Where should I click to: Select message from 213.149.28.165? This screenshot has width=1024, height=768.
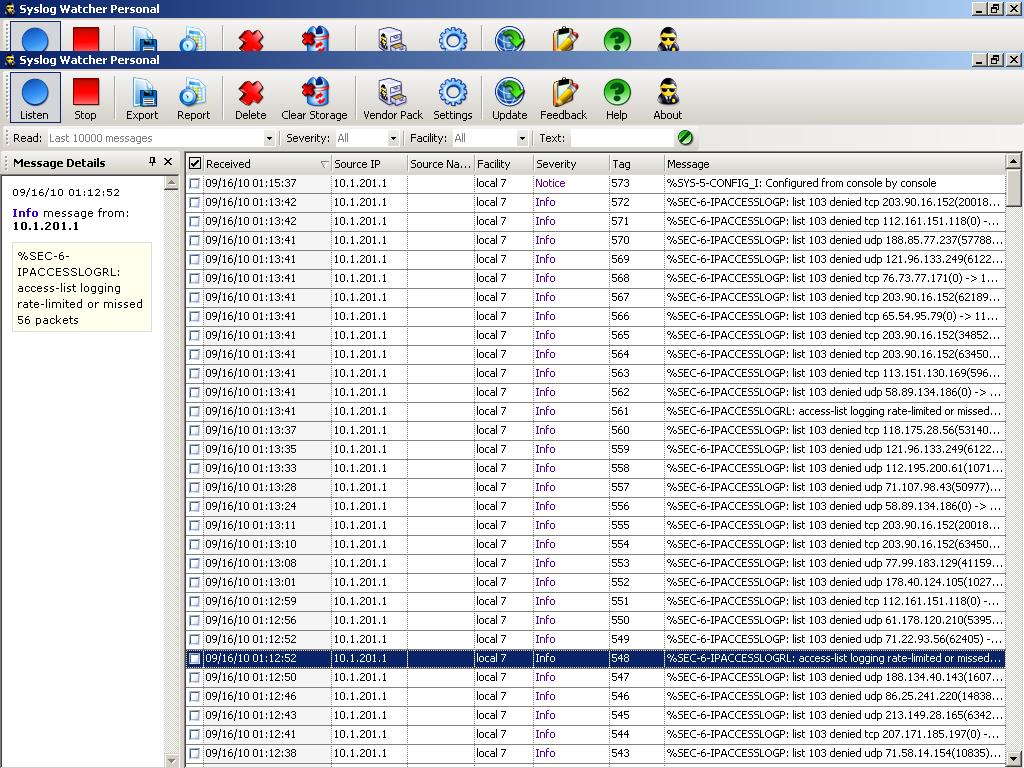click(x=833, y=715)
